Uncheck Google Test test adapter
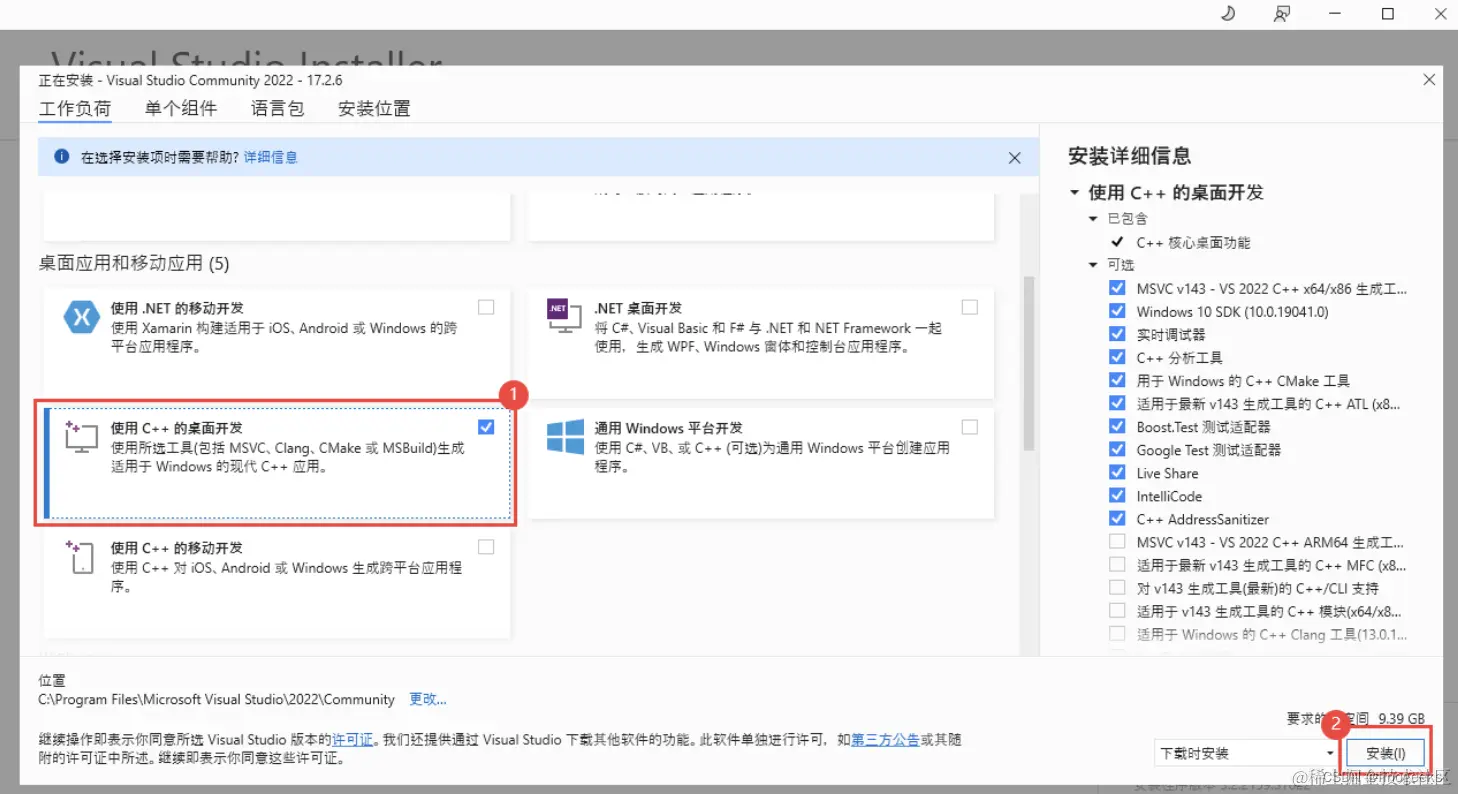Image resolution: width=1458 pixels, height=794 pixels. (1117, 449)
